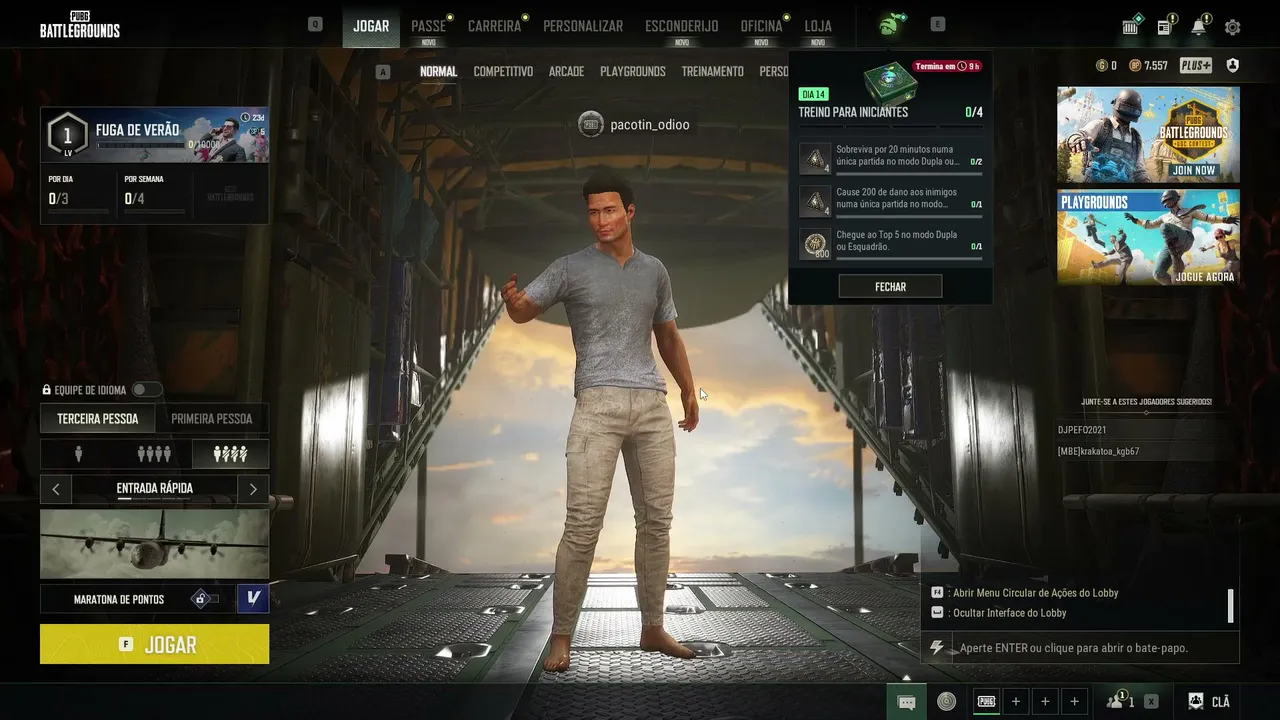The width and height of the screenshot is (1280, 720).
Task: Open the Playgrounds Jogue Agora banner
Action: click(x=1148, y=237)
